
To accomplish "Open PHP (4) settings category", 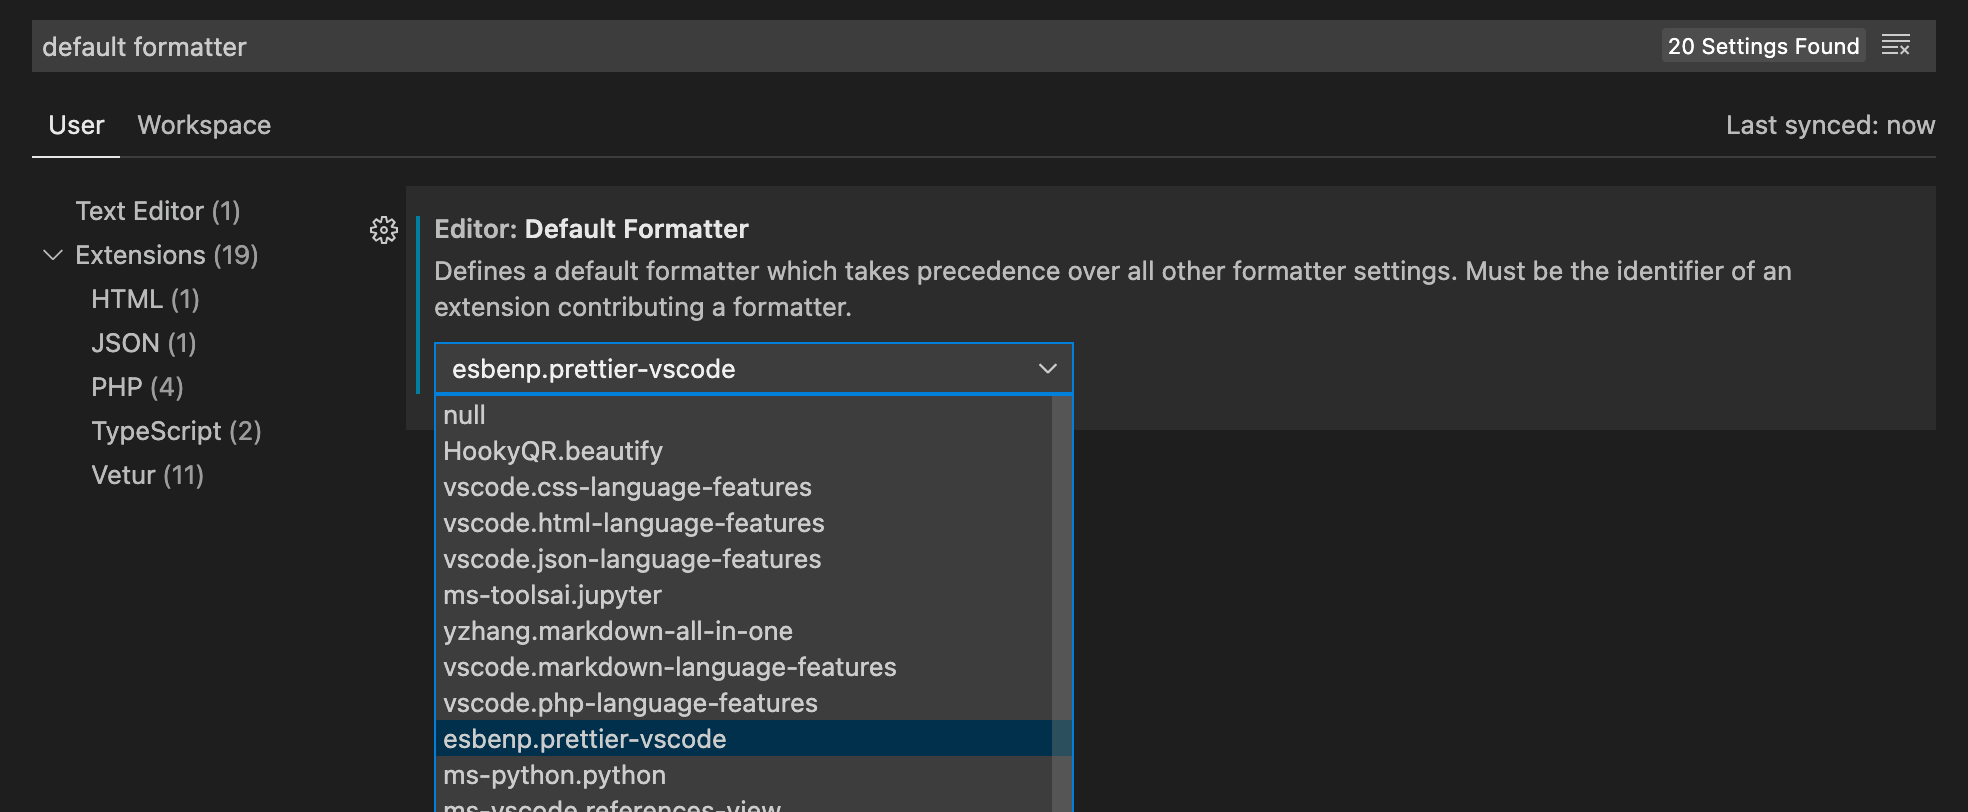I will (137, 387).
